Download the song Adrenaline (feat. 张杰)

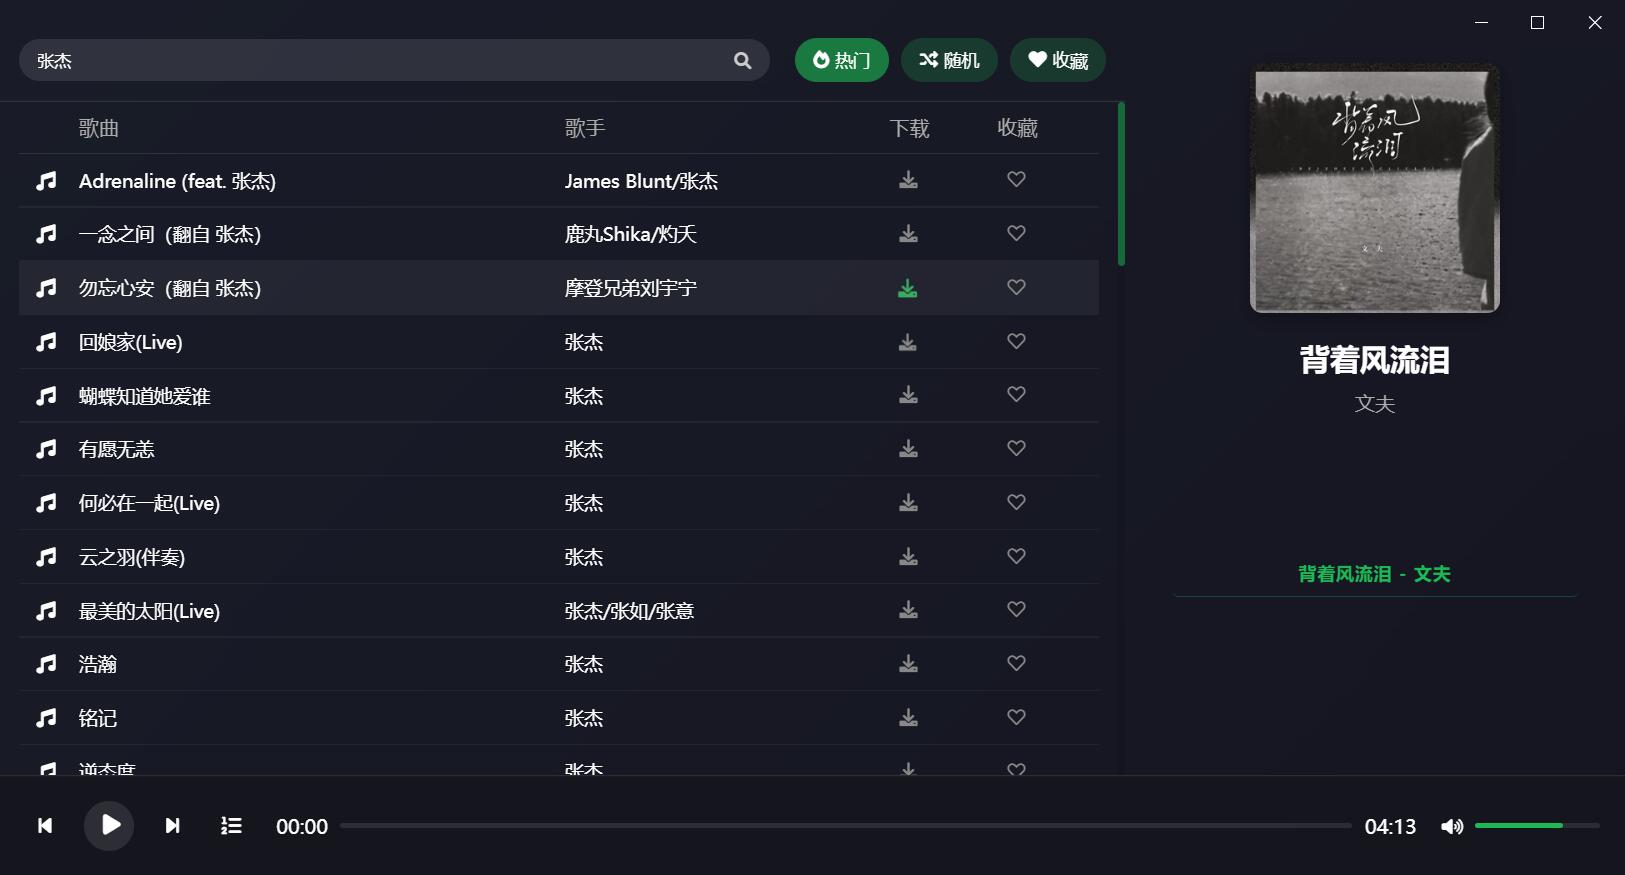click(908, 180)
